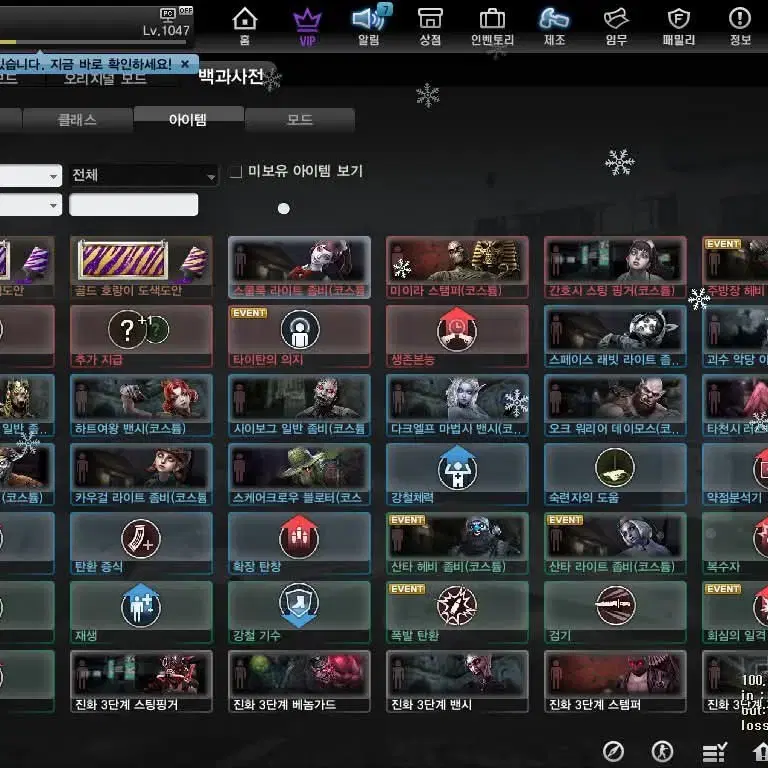Viewport: 768px width, 768px height.
Task: Open 오크 워리어 데이모스 costume card
Action: pos(615,405)
